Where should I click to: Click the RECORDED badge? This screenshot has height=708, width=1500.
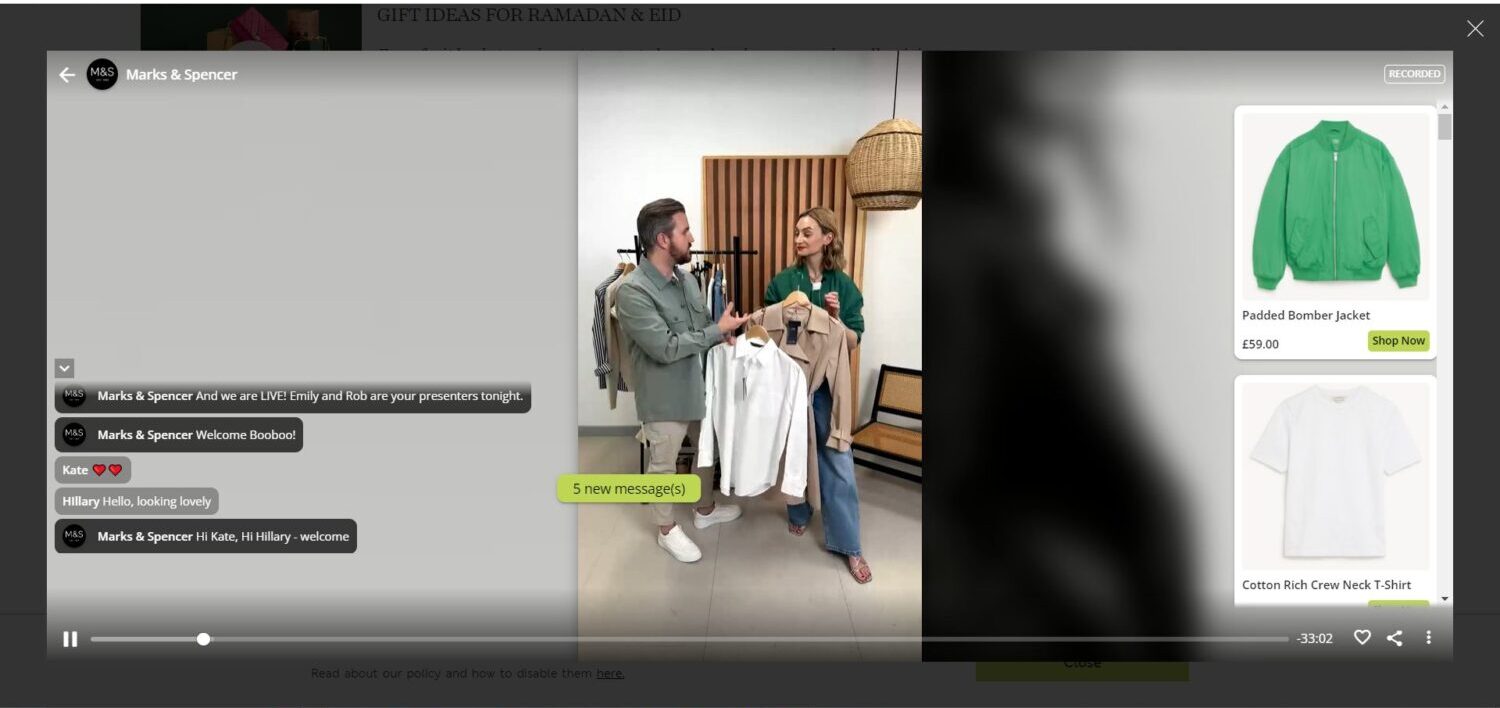pyautogui.click(x=1414, y=74)
